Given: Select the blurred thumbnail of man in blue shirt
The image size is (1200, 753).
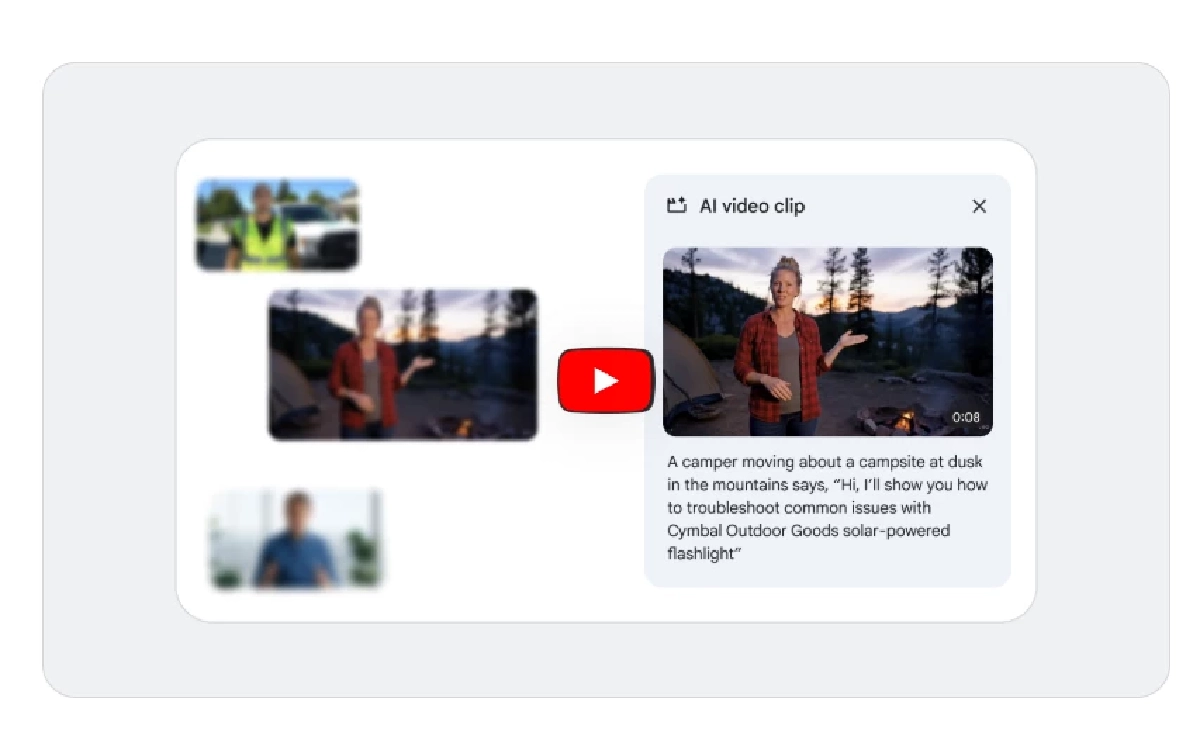Looking at the screenshot, I should tap(296, 539).
